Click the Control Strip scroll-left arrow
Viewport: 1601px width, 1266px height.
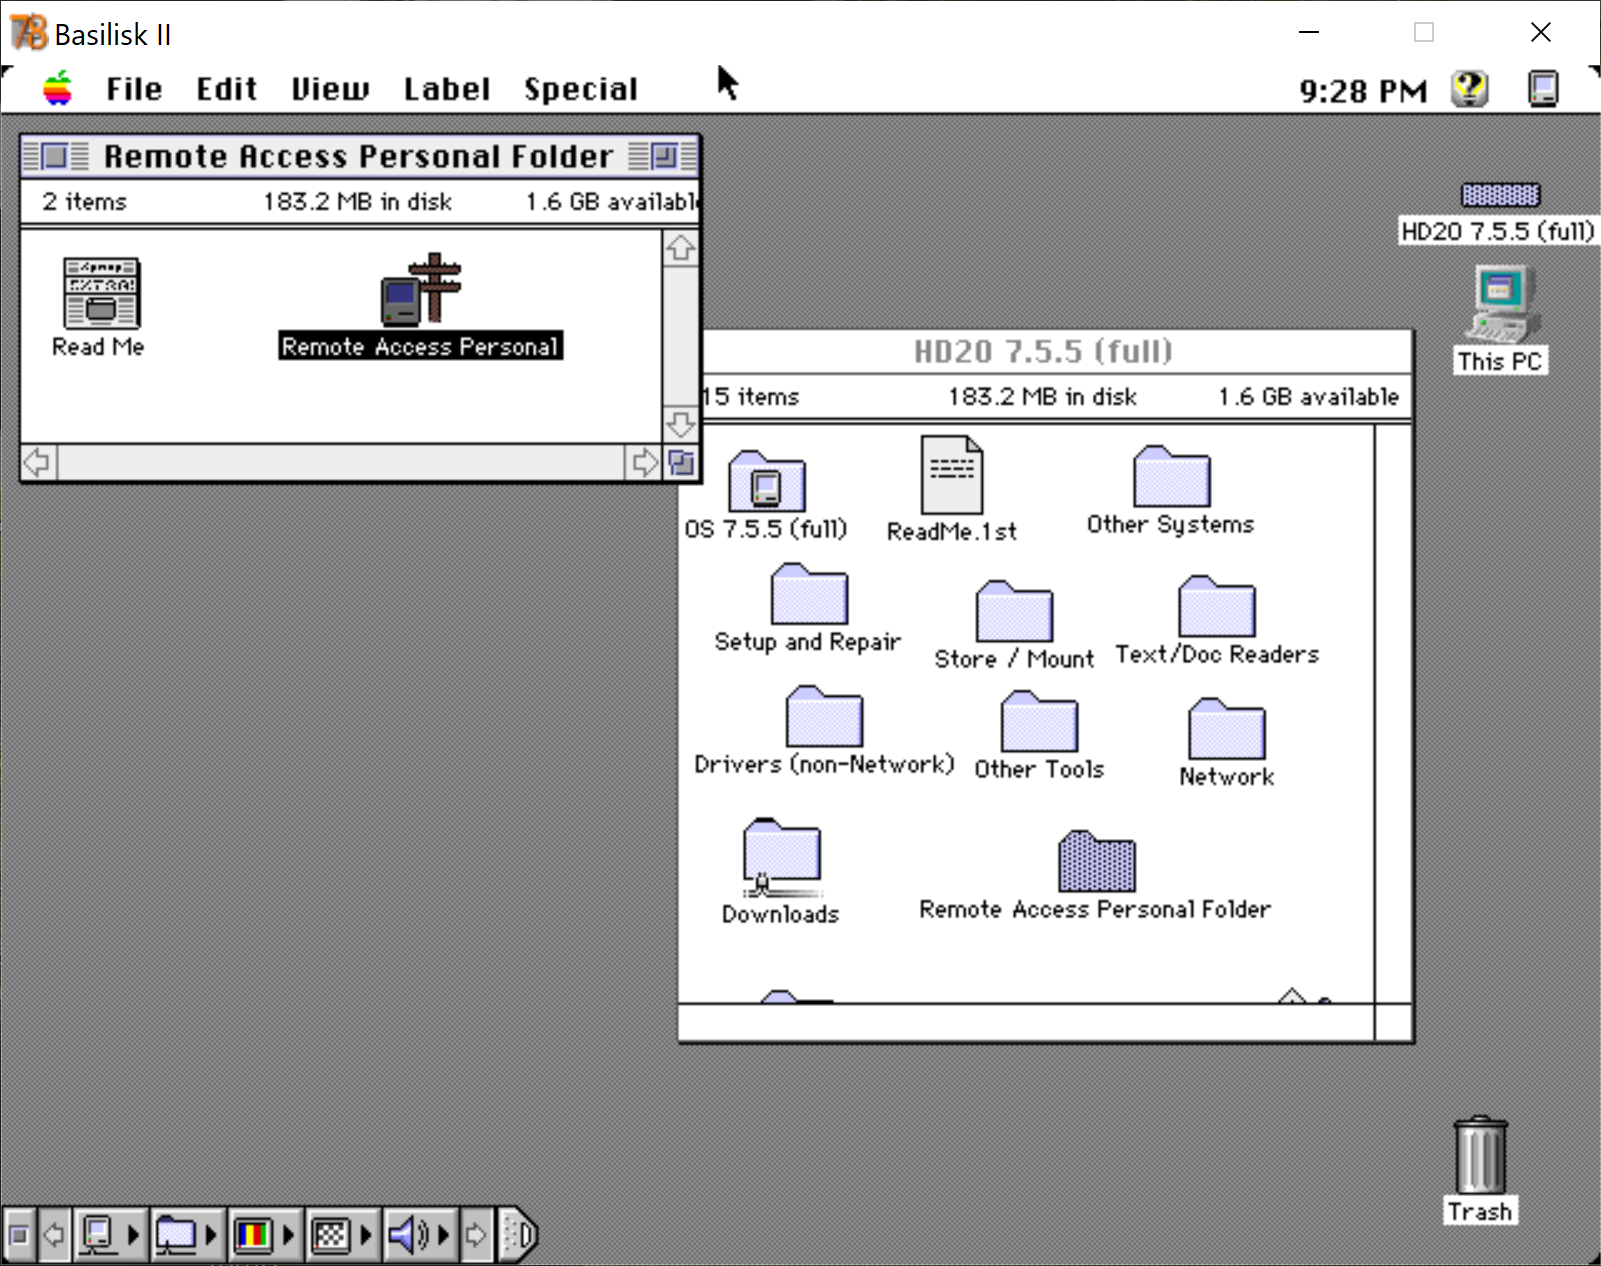click(x=54, y=1236)
